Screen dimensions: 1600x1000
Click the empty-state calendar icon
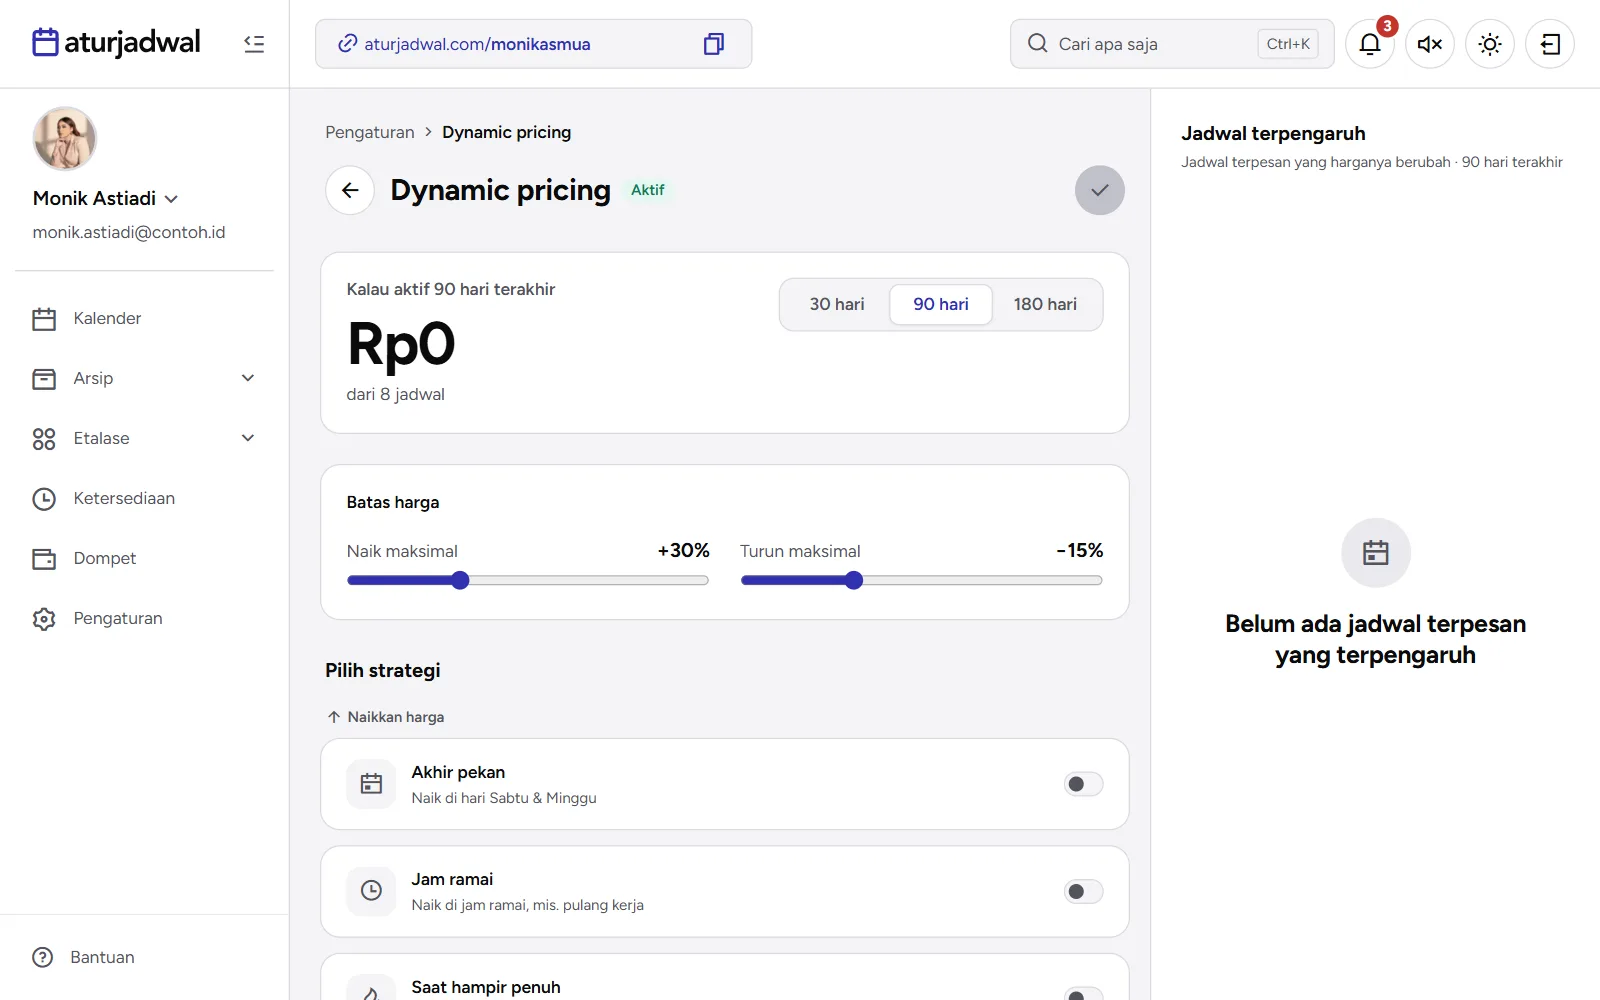pos(1376,552)
